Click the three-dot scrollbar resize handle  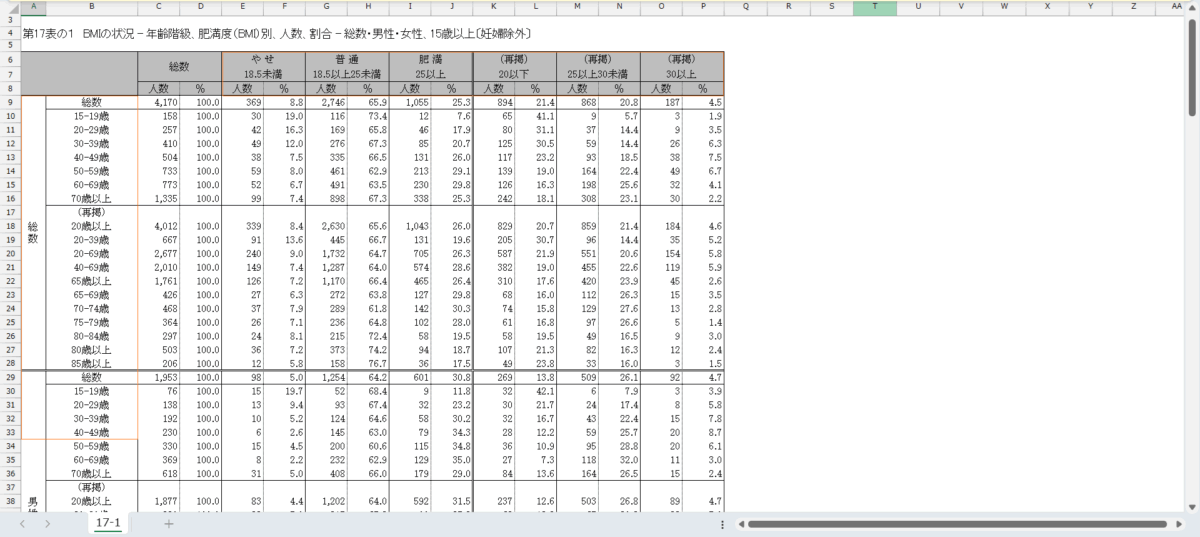722,524
